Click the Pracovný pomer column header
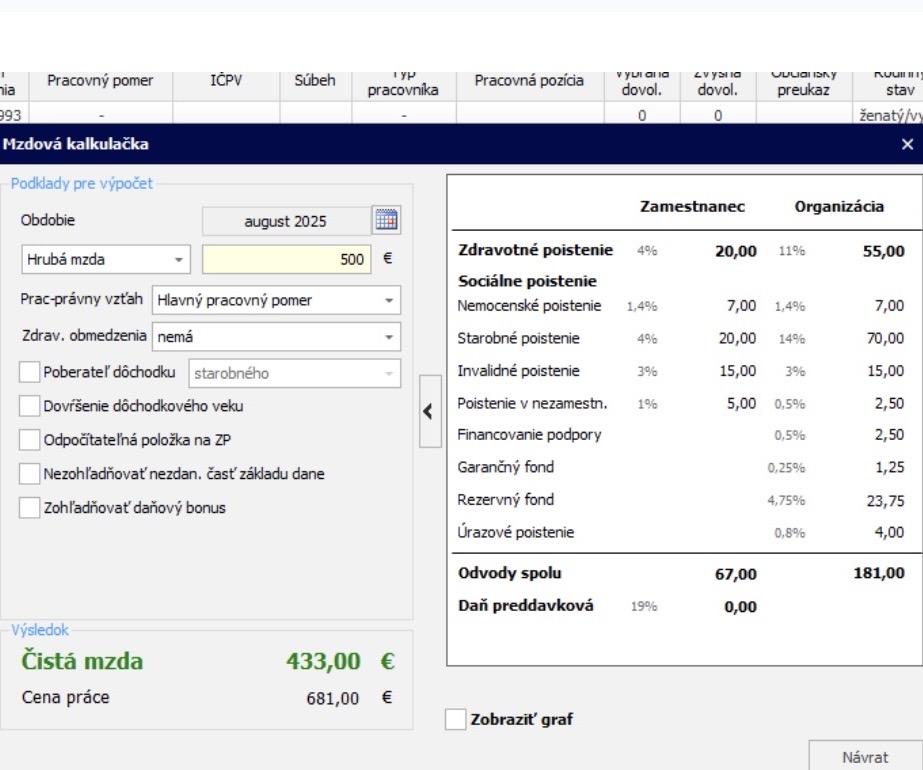Viewport: 923px width, 770px height. (x=100, y=81)
